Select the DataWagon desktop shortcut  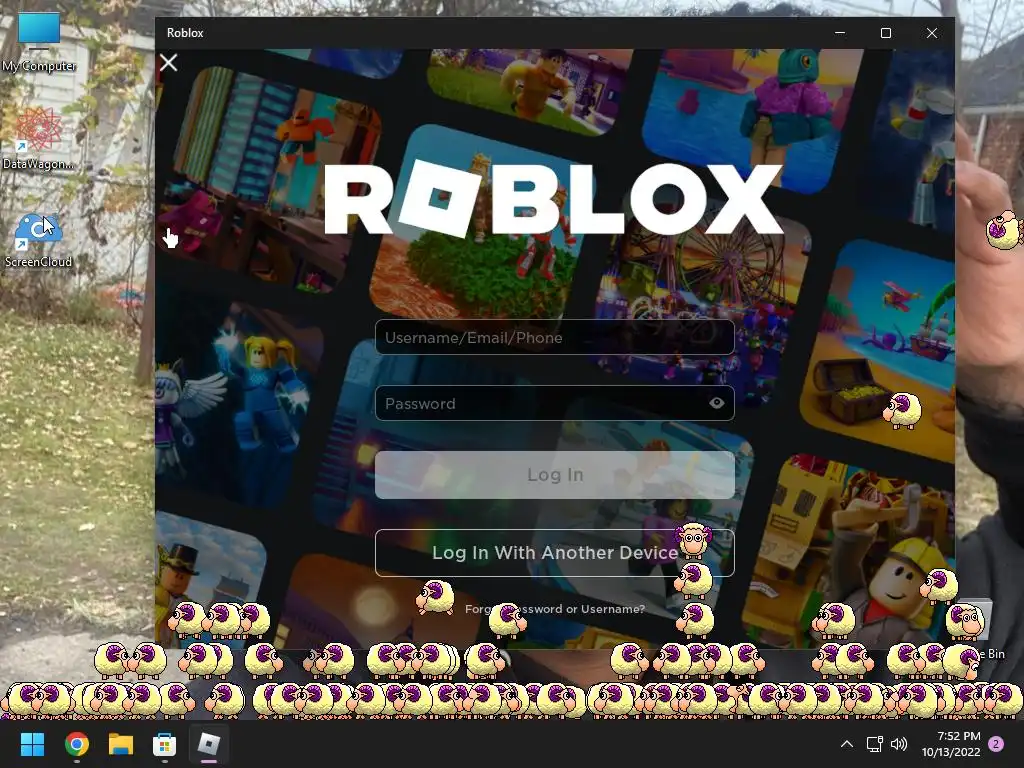coord(39,138)
